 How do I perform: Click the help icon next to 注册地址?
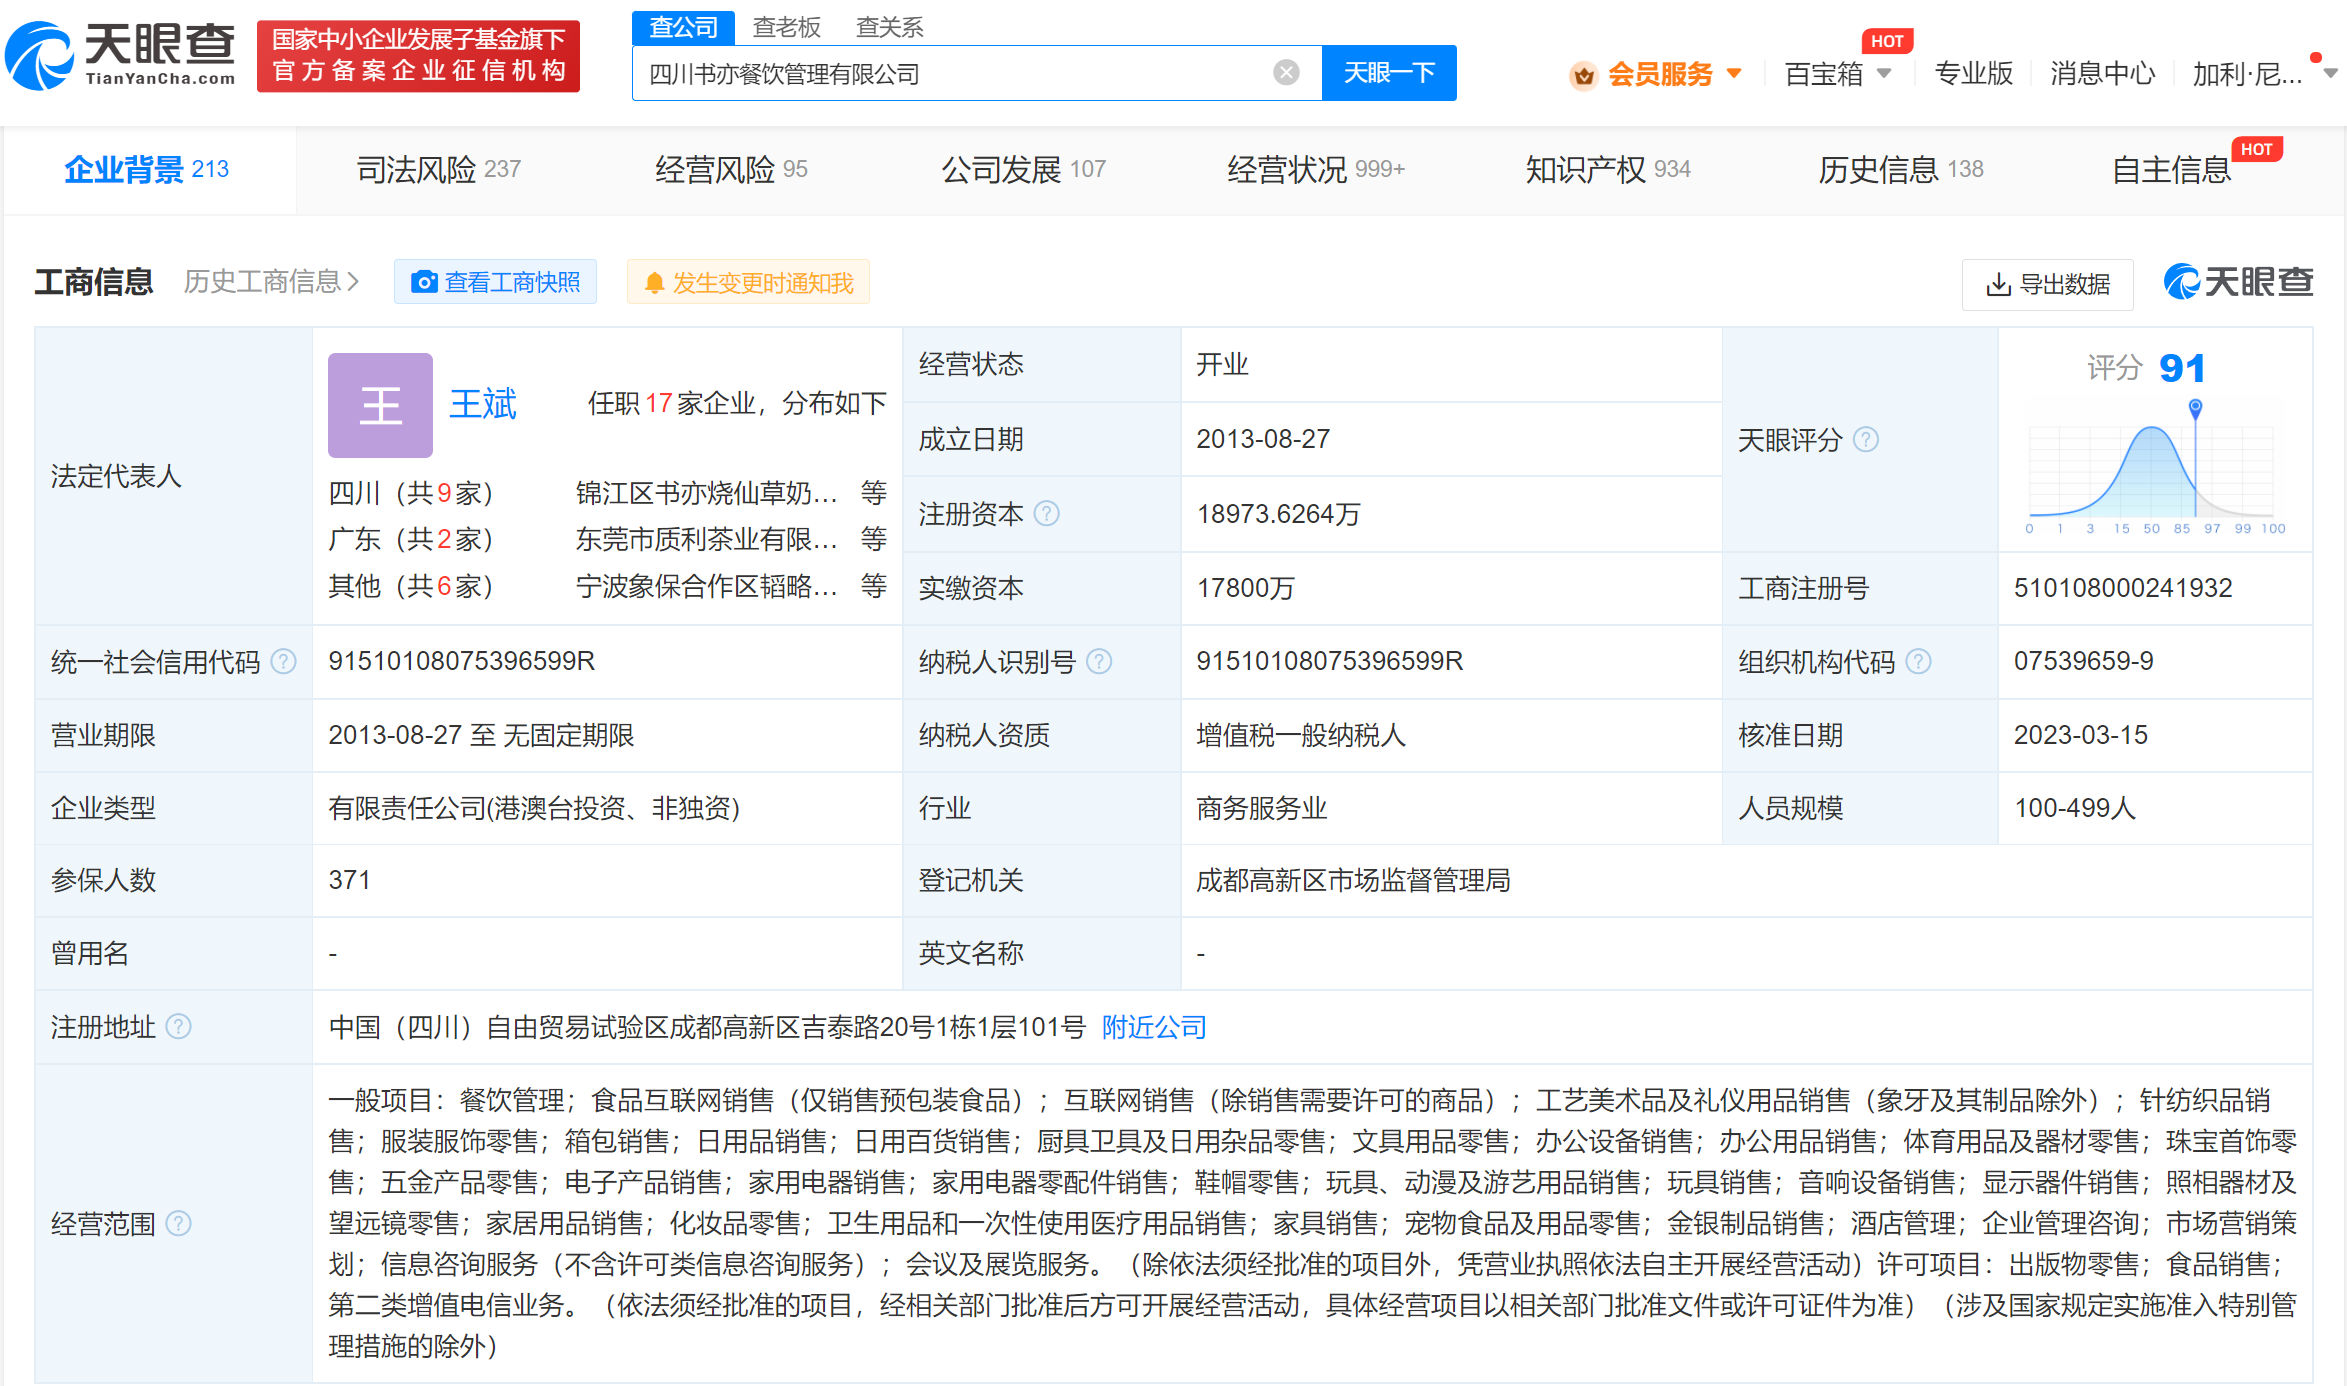pyautogui.click(x=179, y=1027)
